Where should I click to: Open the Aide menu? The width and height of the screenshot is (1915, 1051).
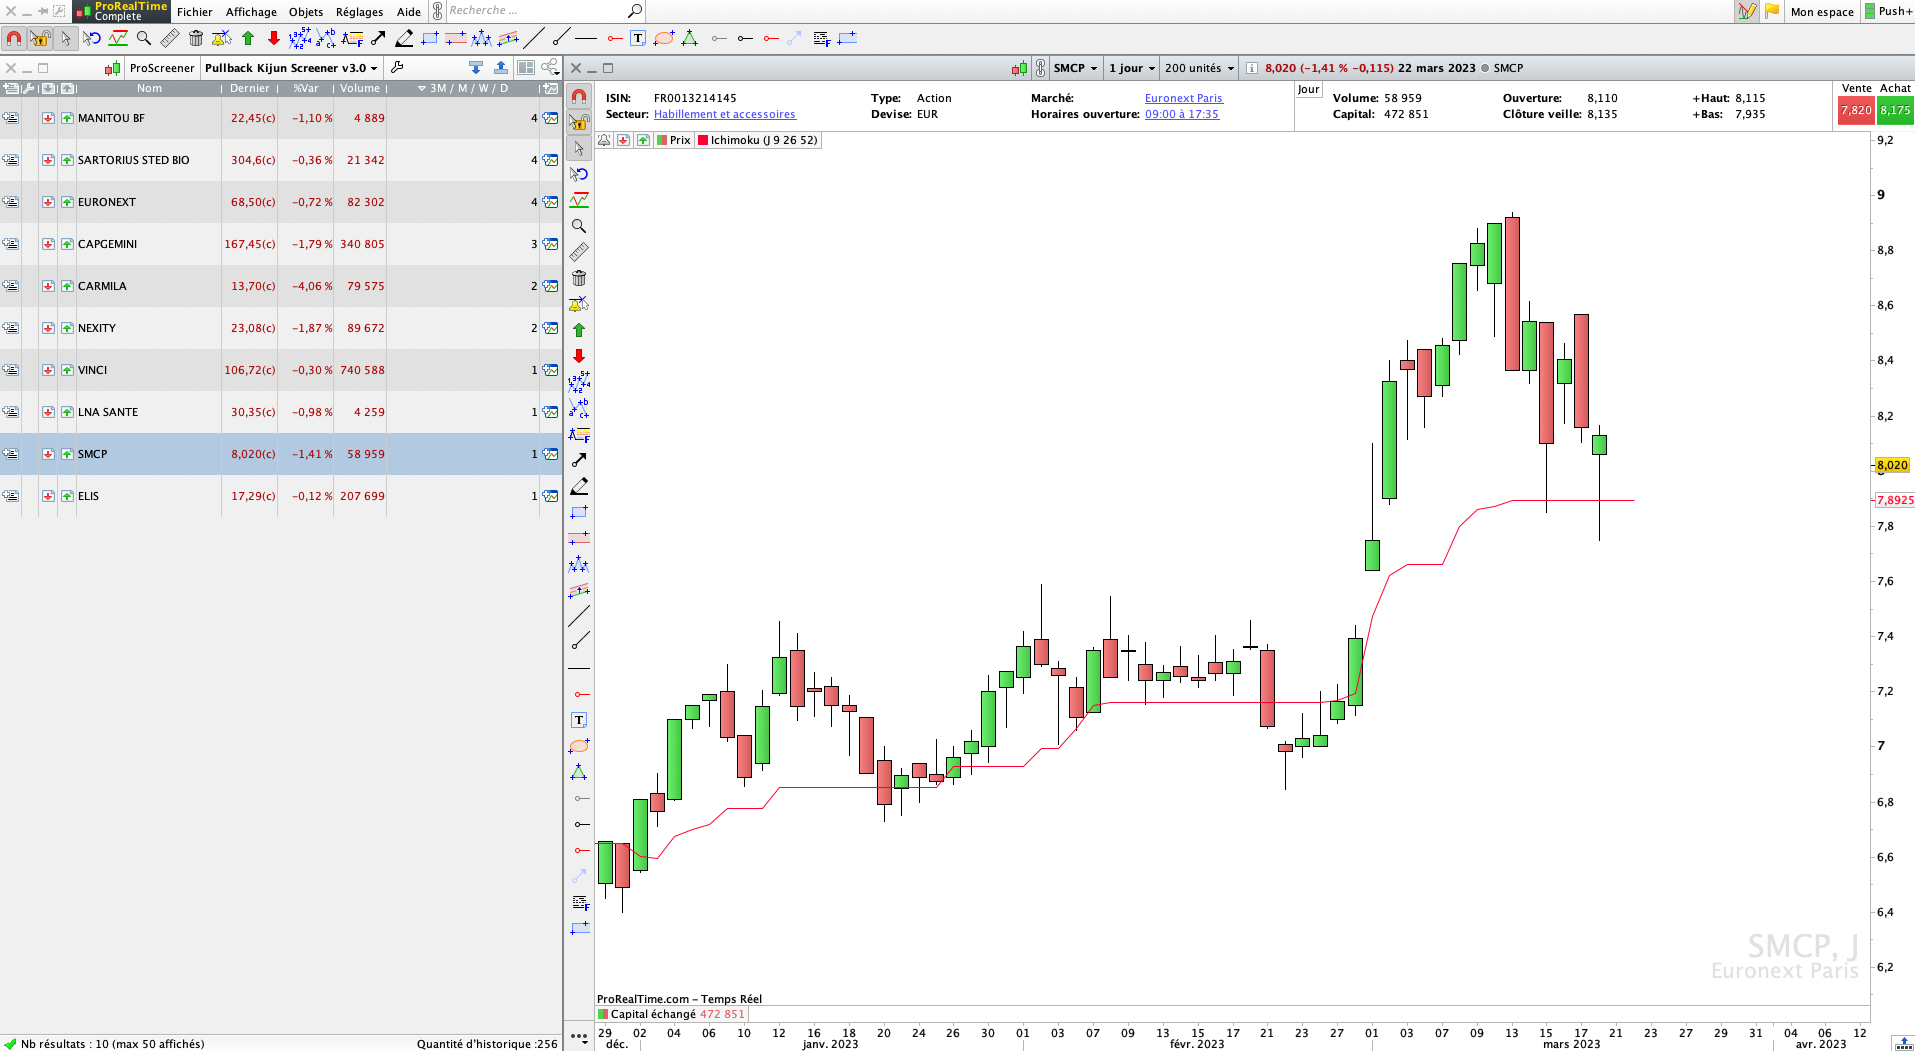click(x=409, y=12)
